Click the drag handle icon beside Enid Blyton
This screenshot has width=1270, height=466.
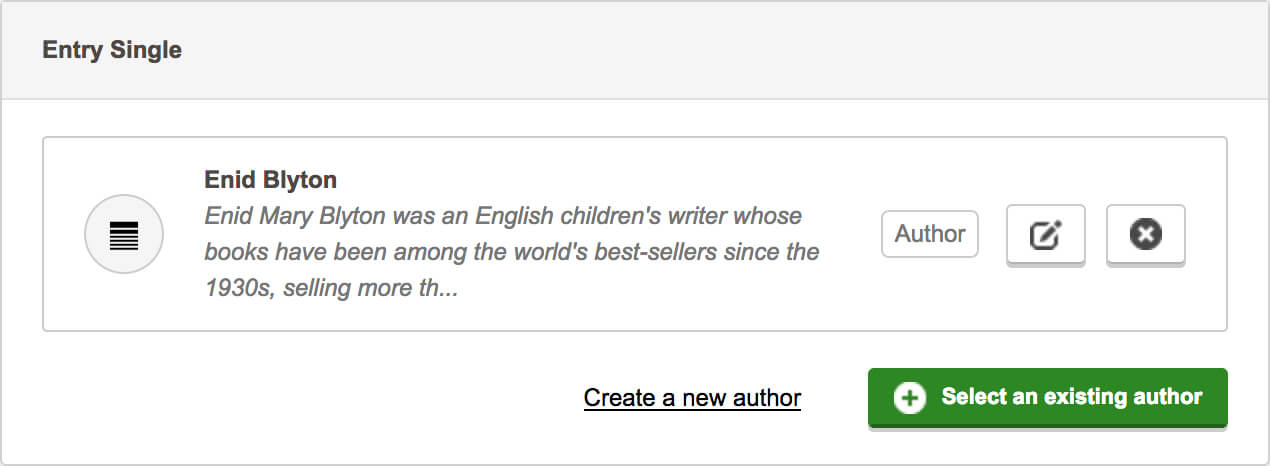click(124, 235)
